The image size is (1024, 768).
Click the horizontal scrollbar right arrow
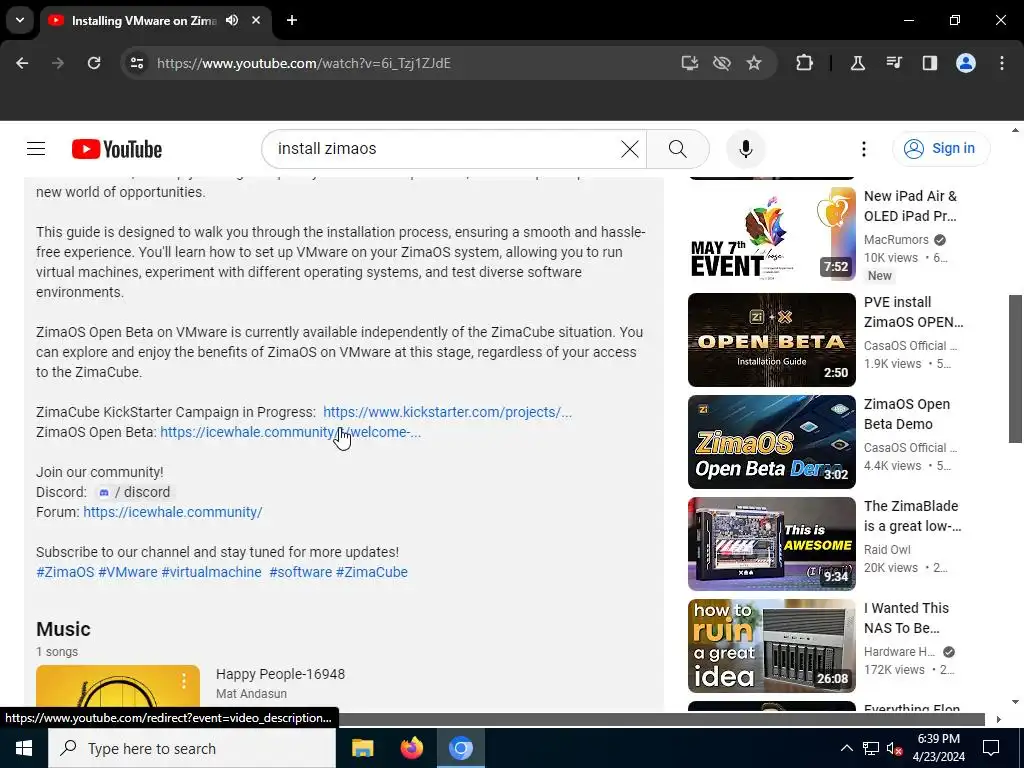click(x=998, y=719)
